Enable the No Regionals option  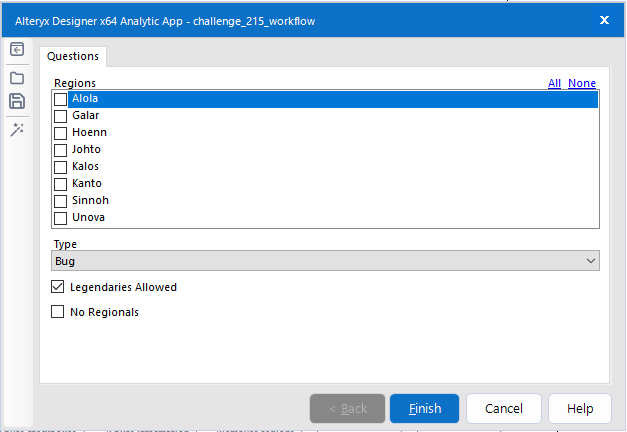coord(58,312)
